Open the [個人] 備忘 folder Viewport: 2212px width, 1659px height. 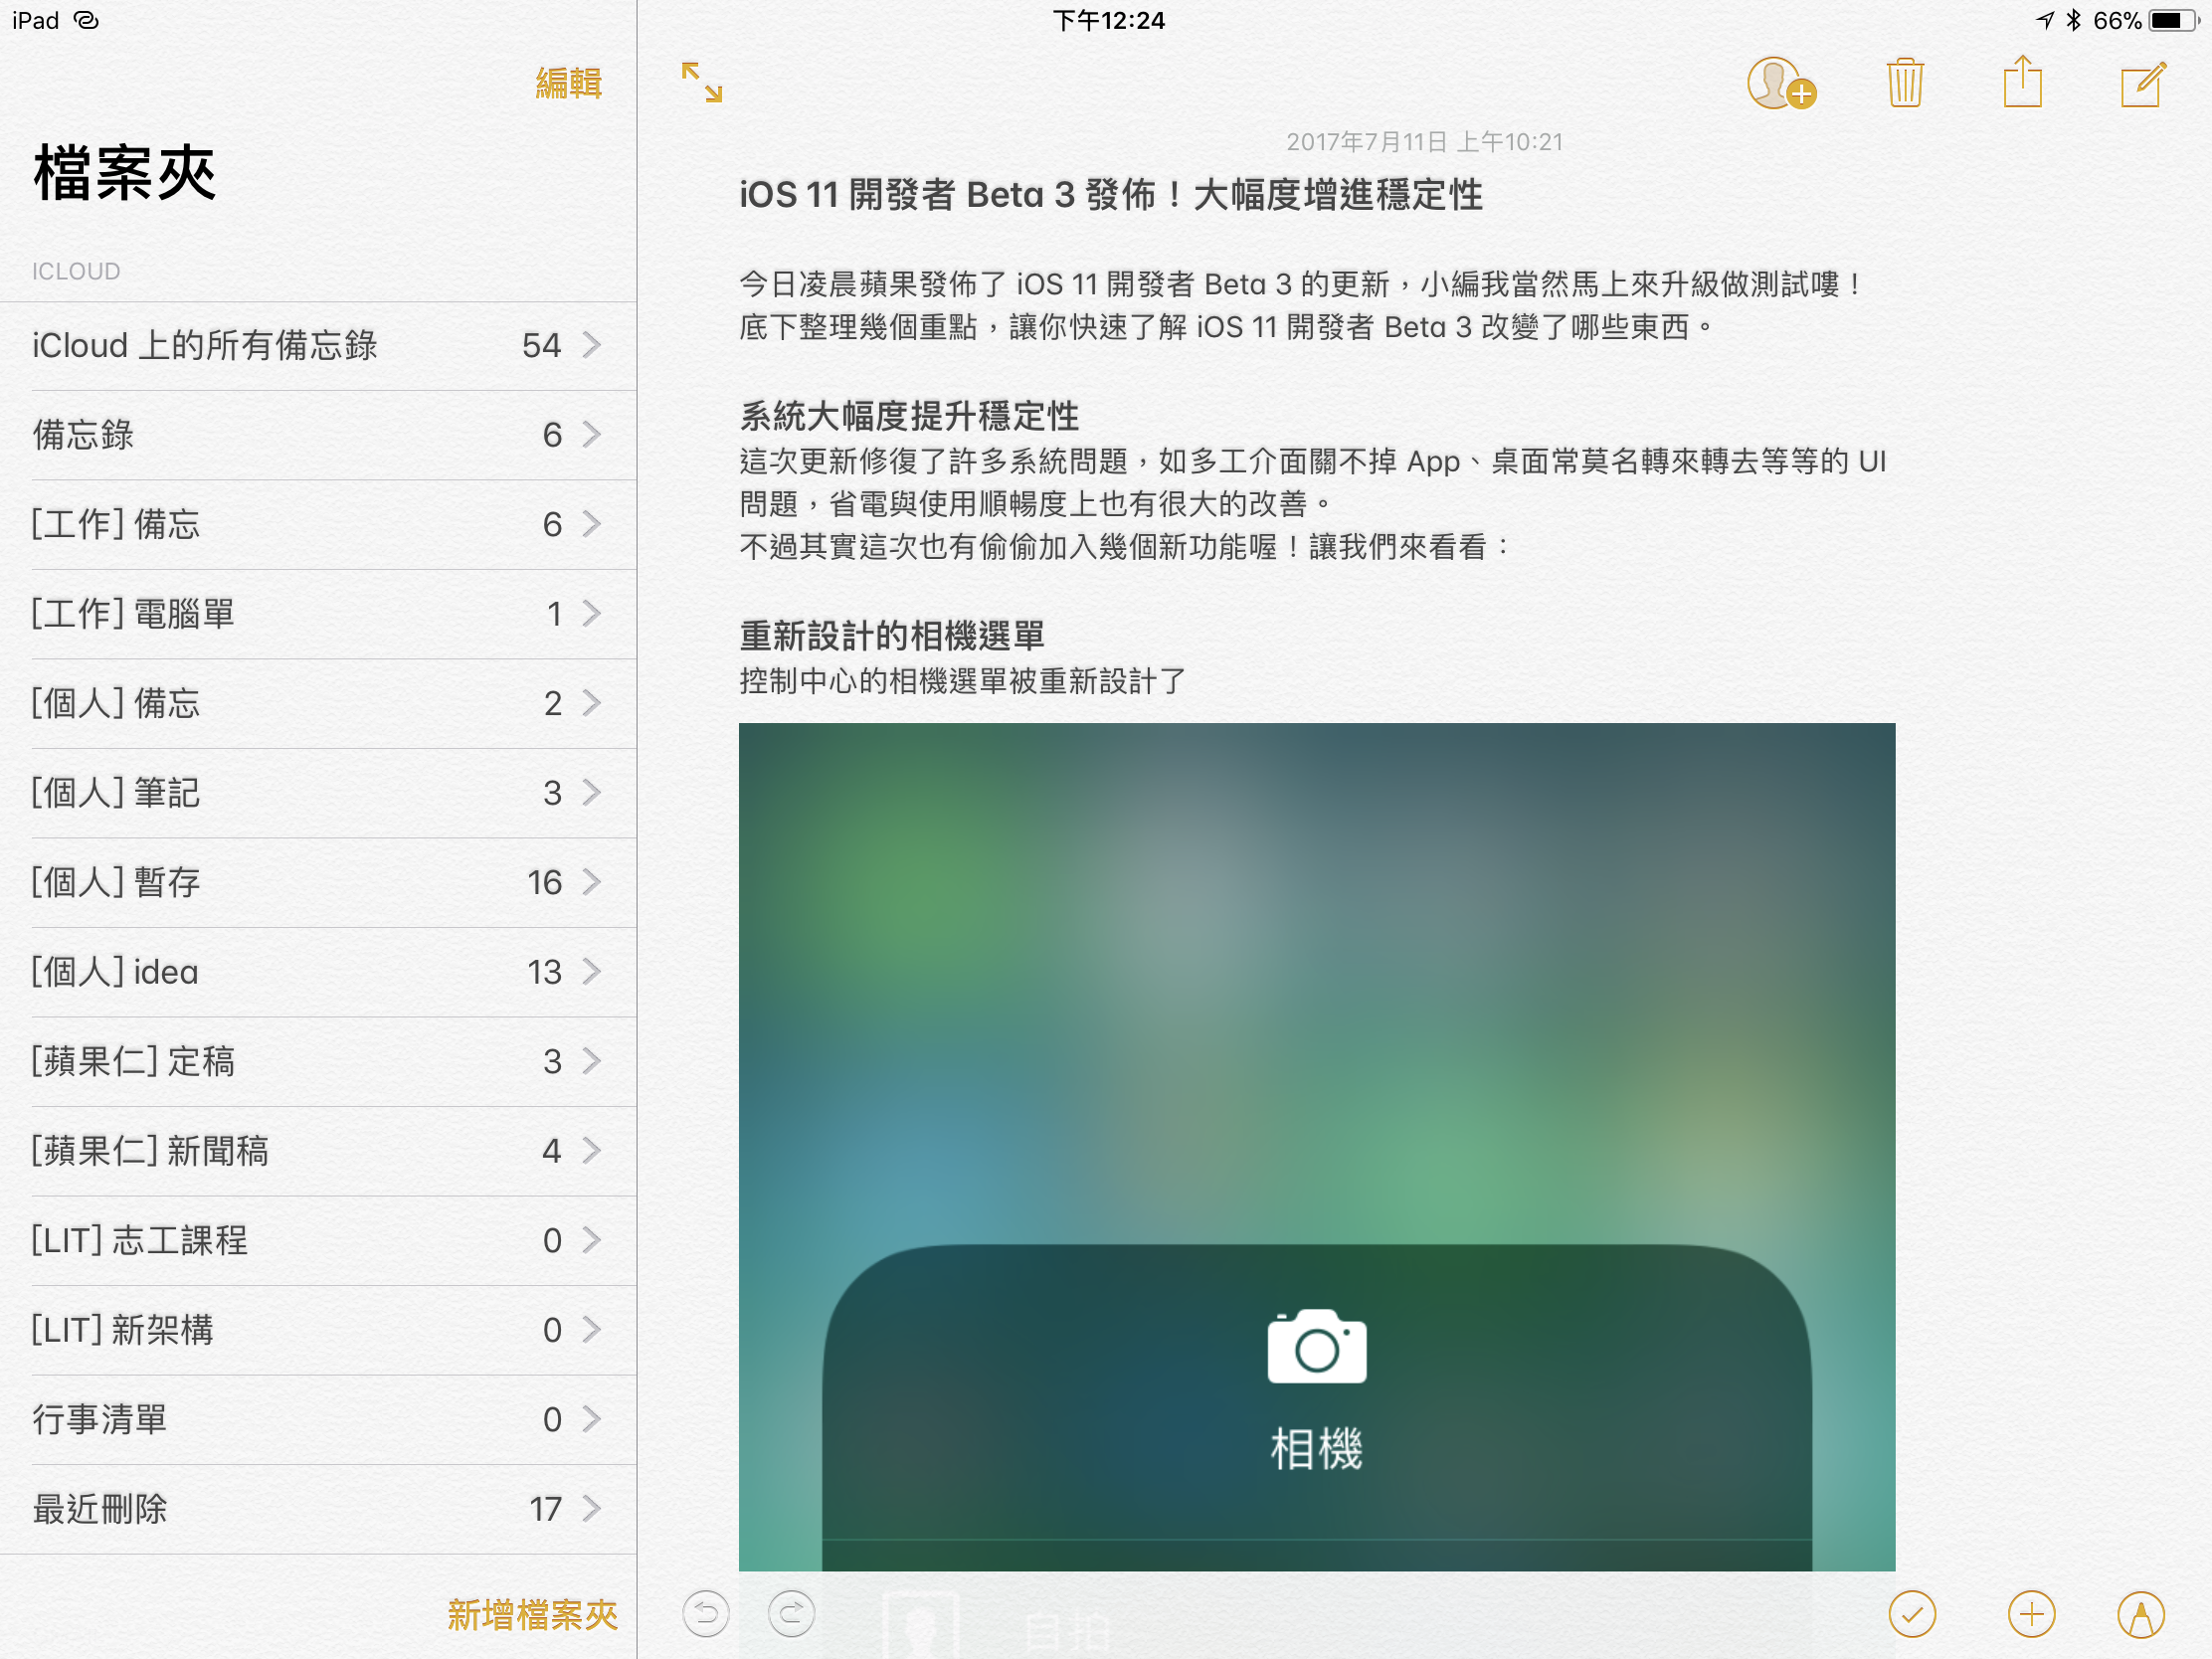click(x=318, y=703)
